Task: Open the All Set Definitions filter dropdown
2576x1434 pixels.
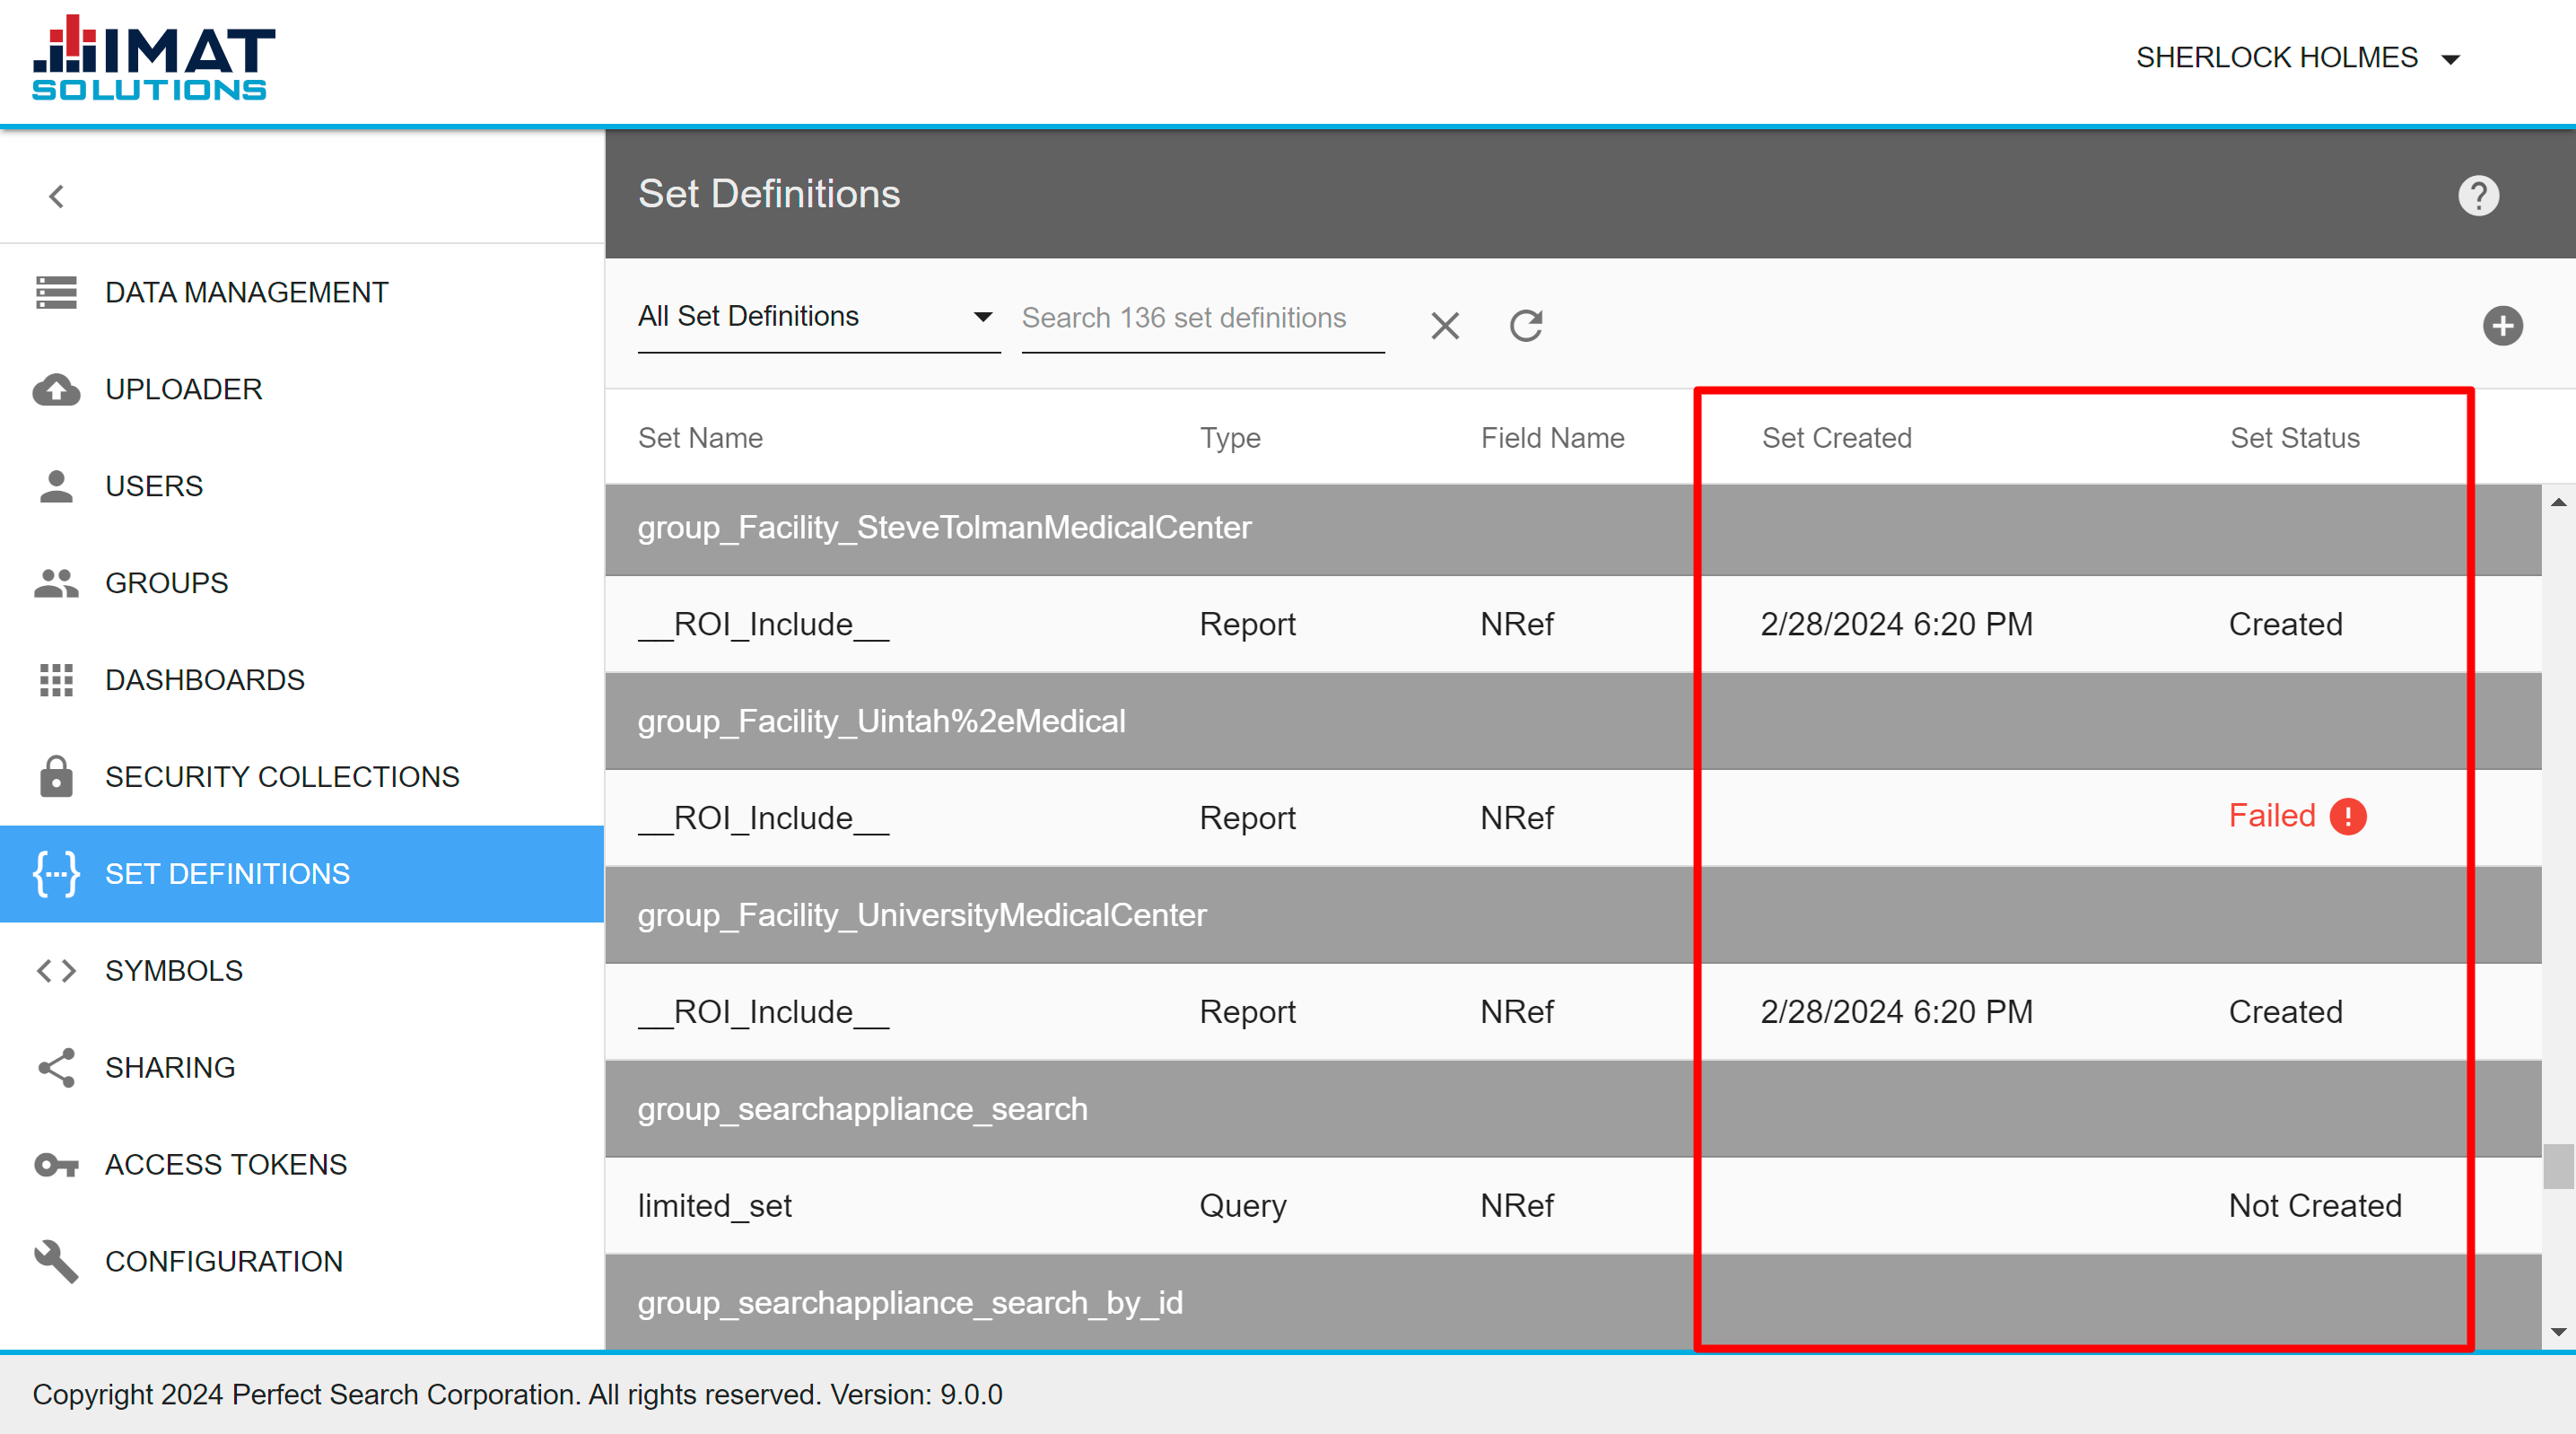Action: [x=818, y=317]
